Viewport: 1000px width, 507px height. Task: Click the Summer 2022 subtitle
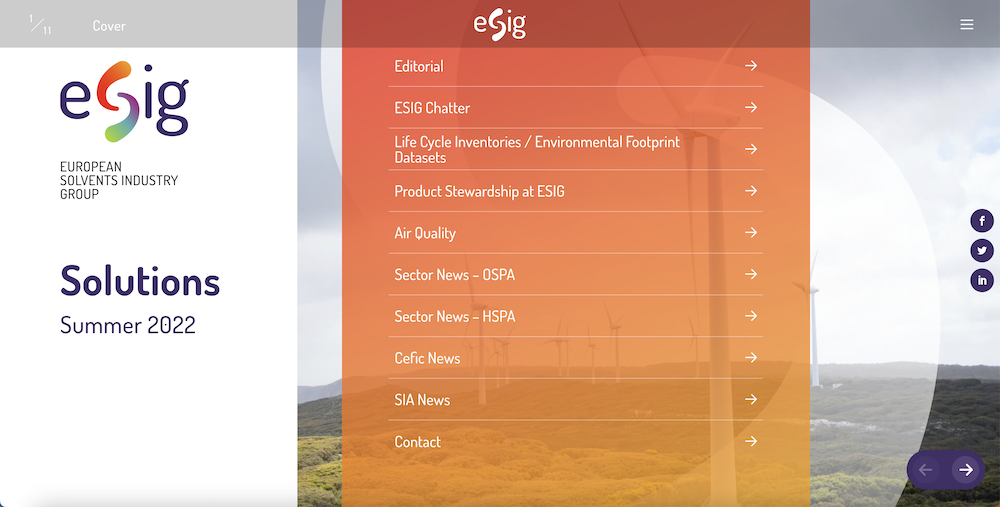click(x=128, y=325)
